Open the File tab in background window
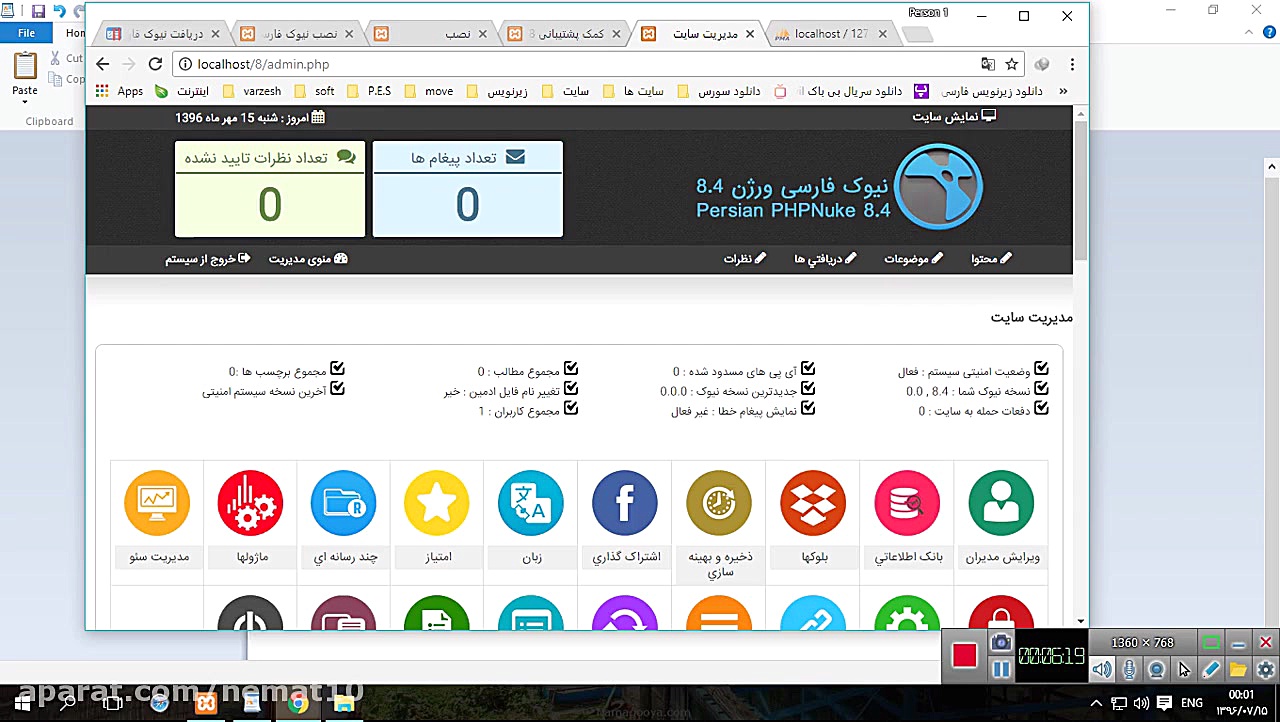This screenshot has width=1280, height=722. [x=26, y=33]
